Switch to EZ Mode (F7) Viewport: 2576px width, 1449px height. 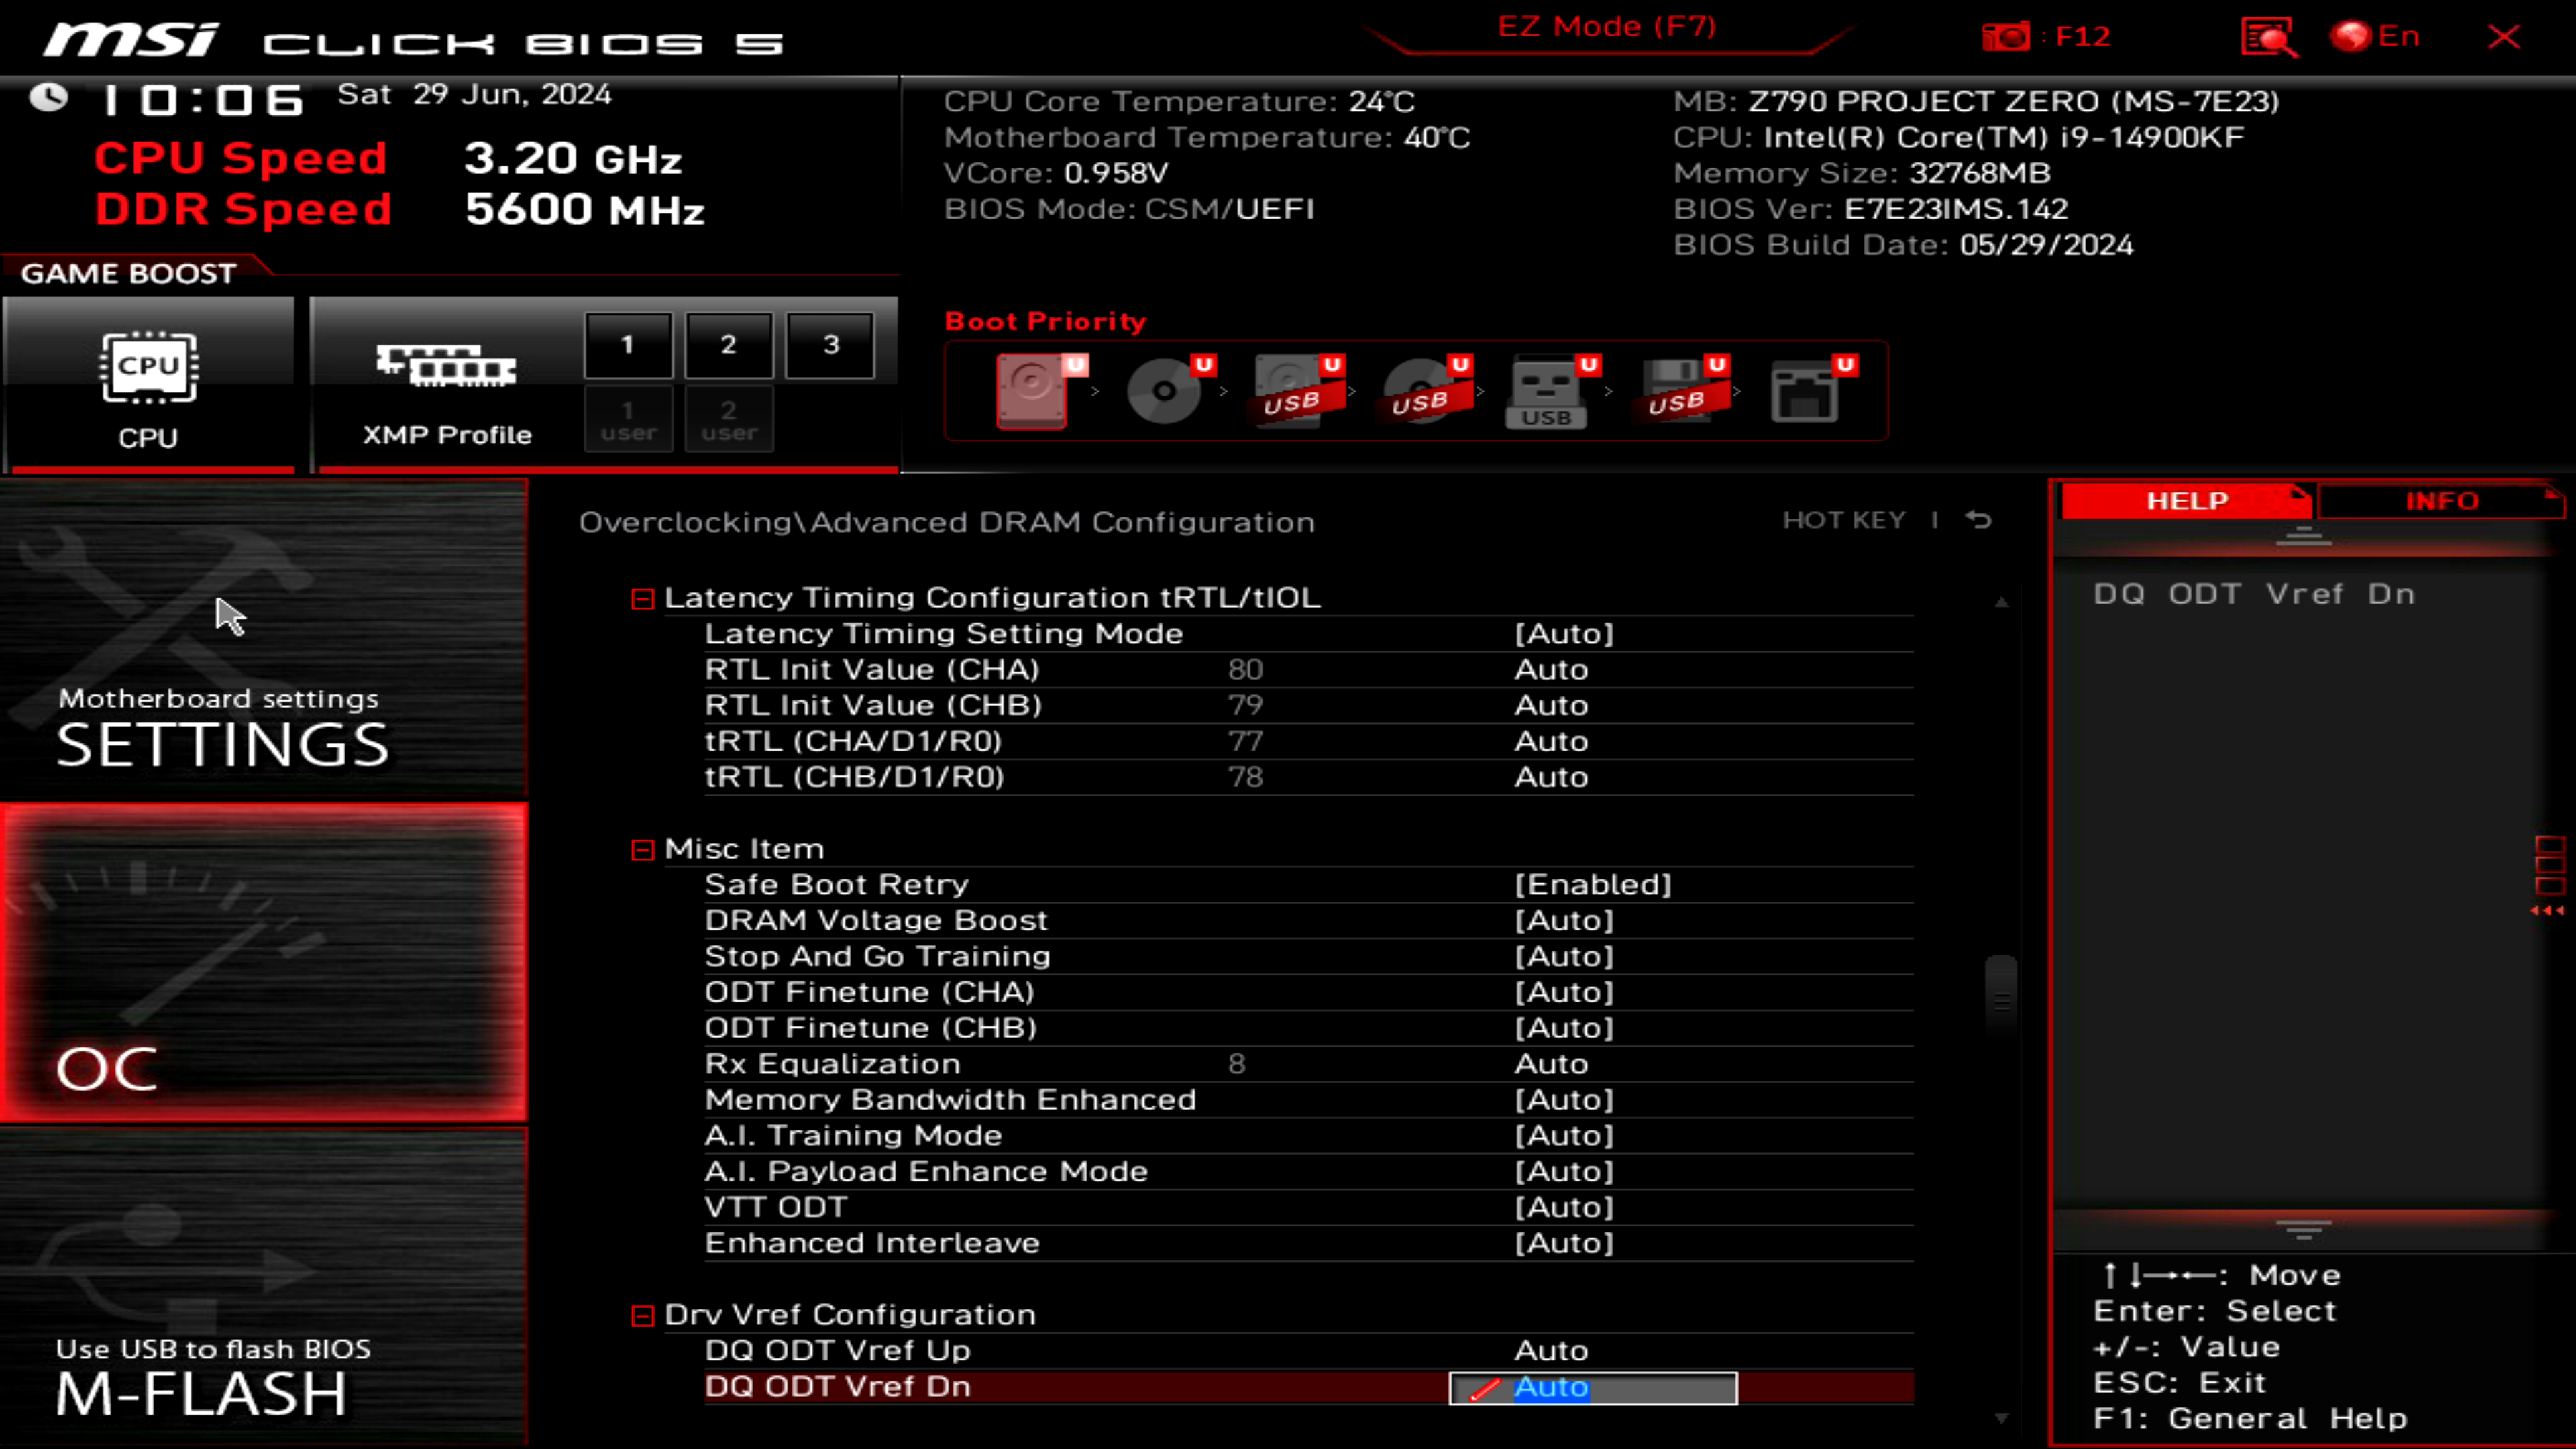1607,26
